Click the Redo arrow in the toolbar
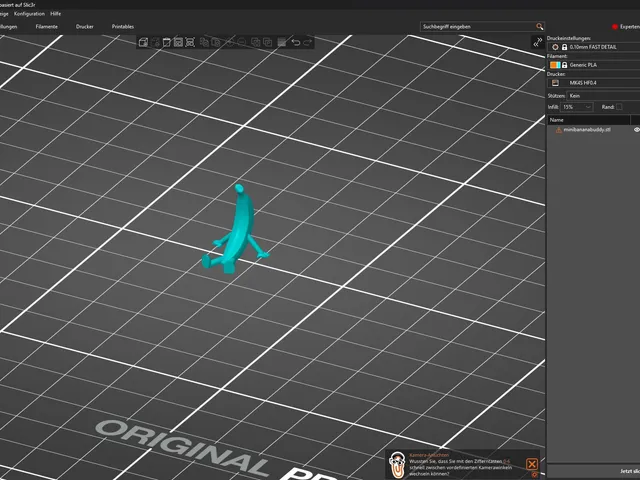 coord(307,42)
